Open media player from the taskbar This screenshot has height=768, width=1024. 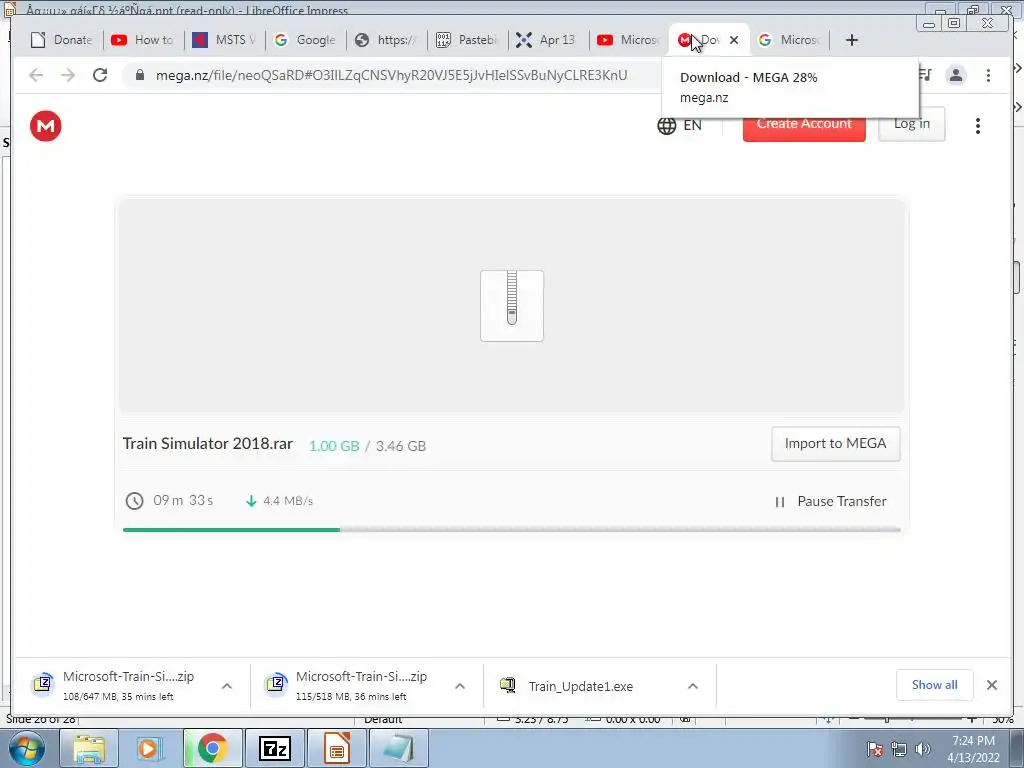(150, 748)
